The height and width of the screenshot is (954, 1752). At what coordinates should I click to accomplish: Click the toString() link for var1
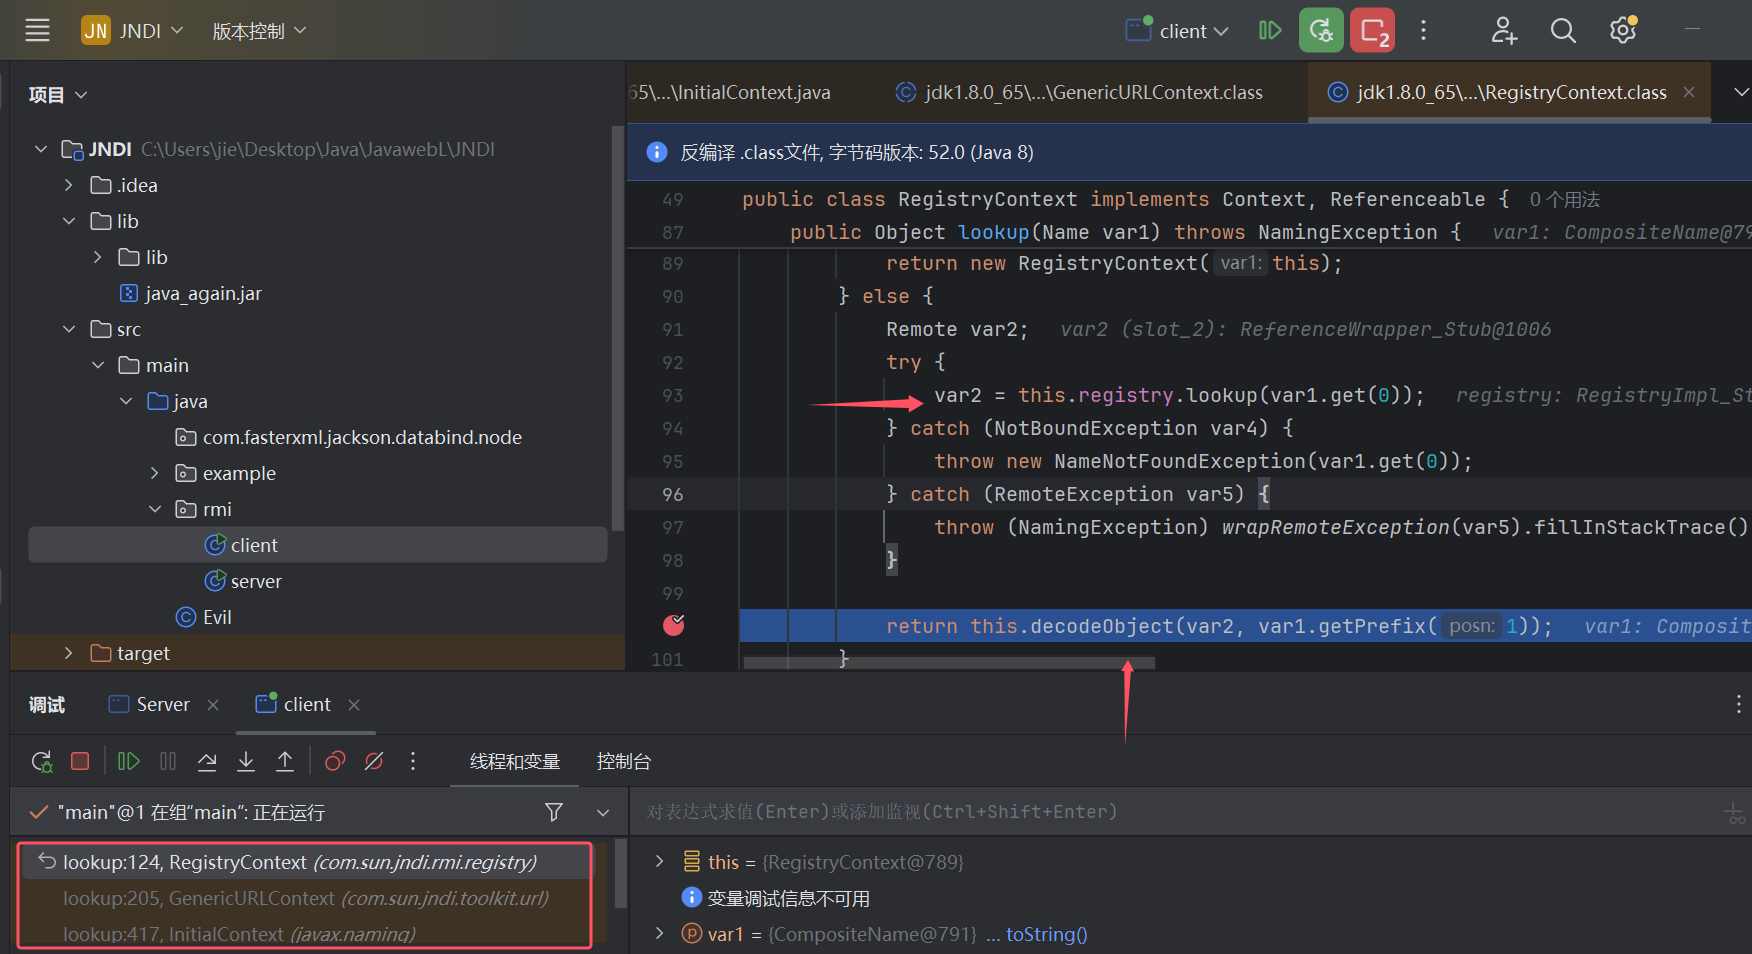[x=1046, y=934]
